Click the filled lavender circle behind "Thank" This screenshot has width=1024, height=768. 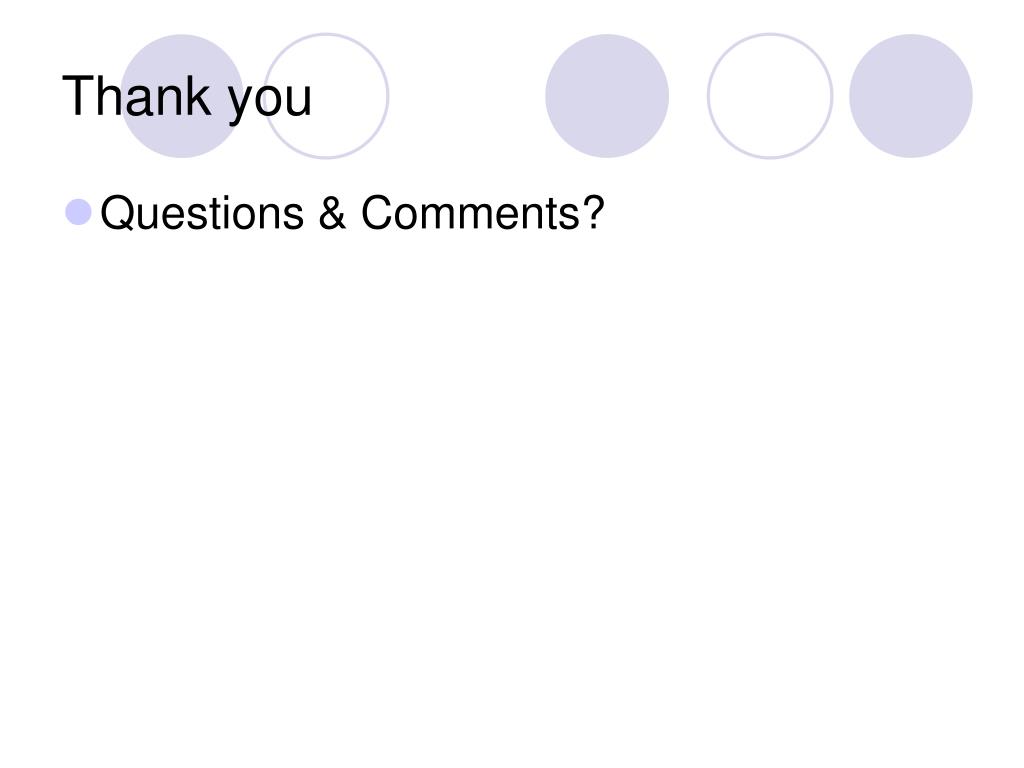point(182,96)
